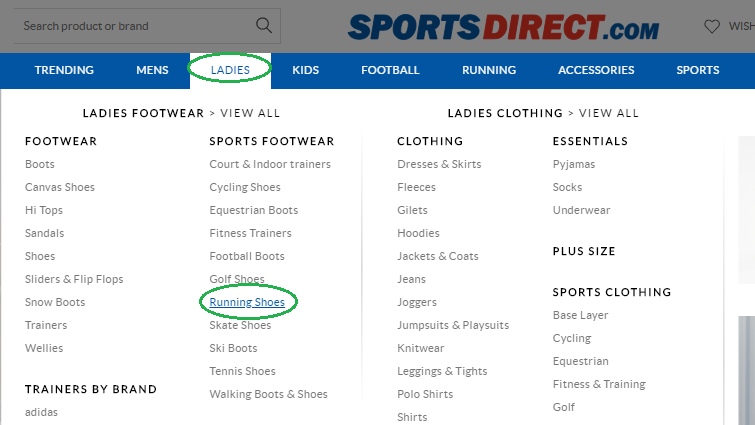755x425 pixels.
Task: Go to Golf sports clothing
Action: click(x=564, y=407)
